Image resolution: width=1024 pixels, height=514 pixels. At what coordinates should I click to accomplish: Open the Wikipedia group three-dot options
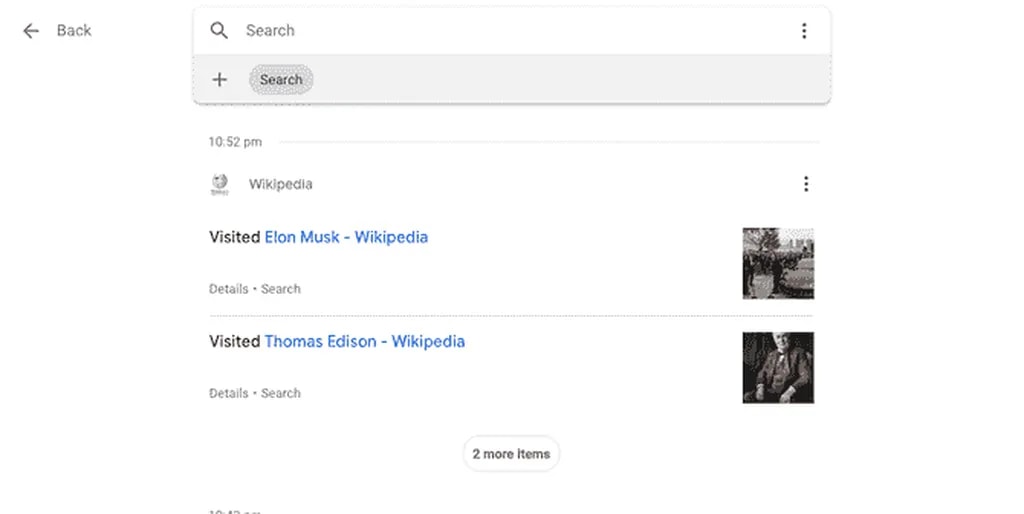pyautogui.click(x=806, y=184)
